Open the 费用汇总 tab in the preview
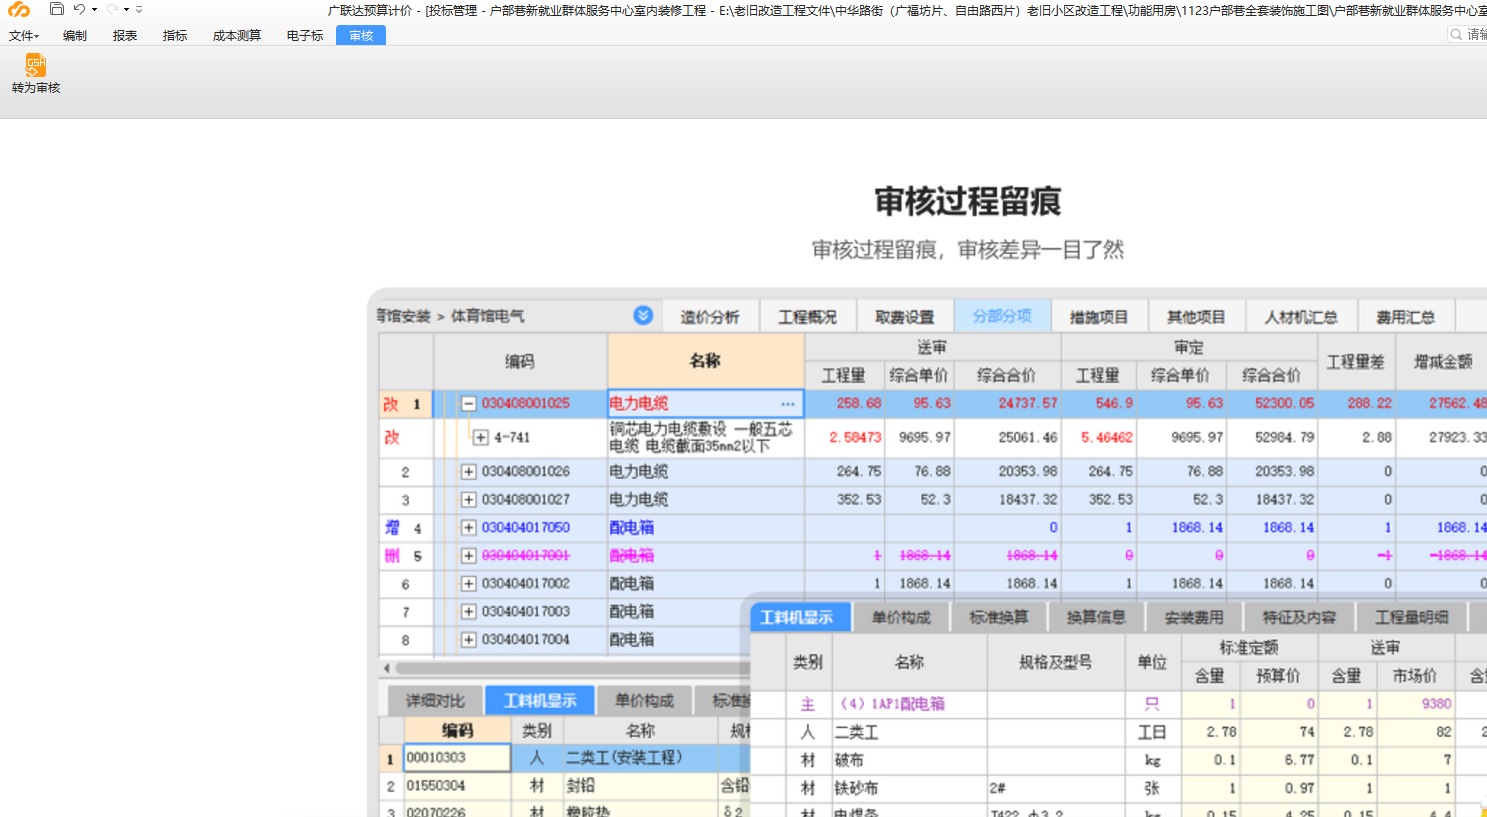This screenshot has height=817, width=1487. coord(1405,317)
